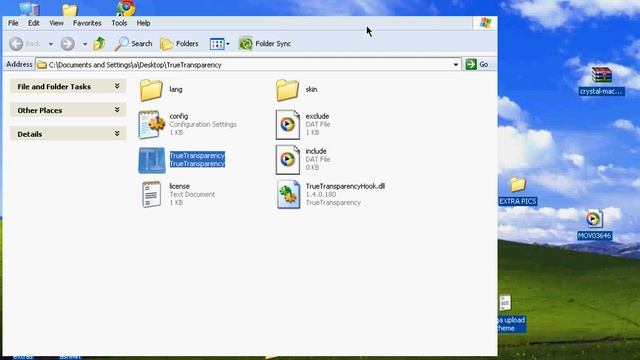Click the 'lang' folder name
Screen dimensions: 640x360
coord(176,89)
